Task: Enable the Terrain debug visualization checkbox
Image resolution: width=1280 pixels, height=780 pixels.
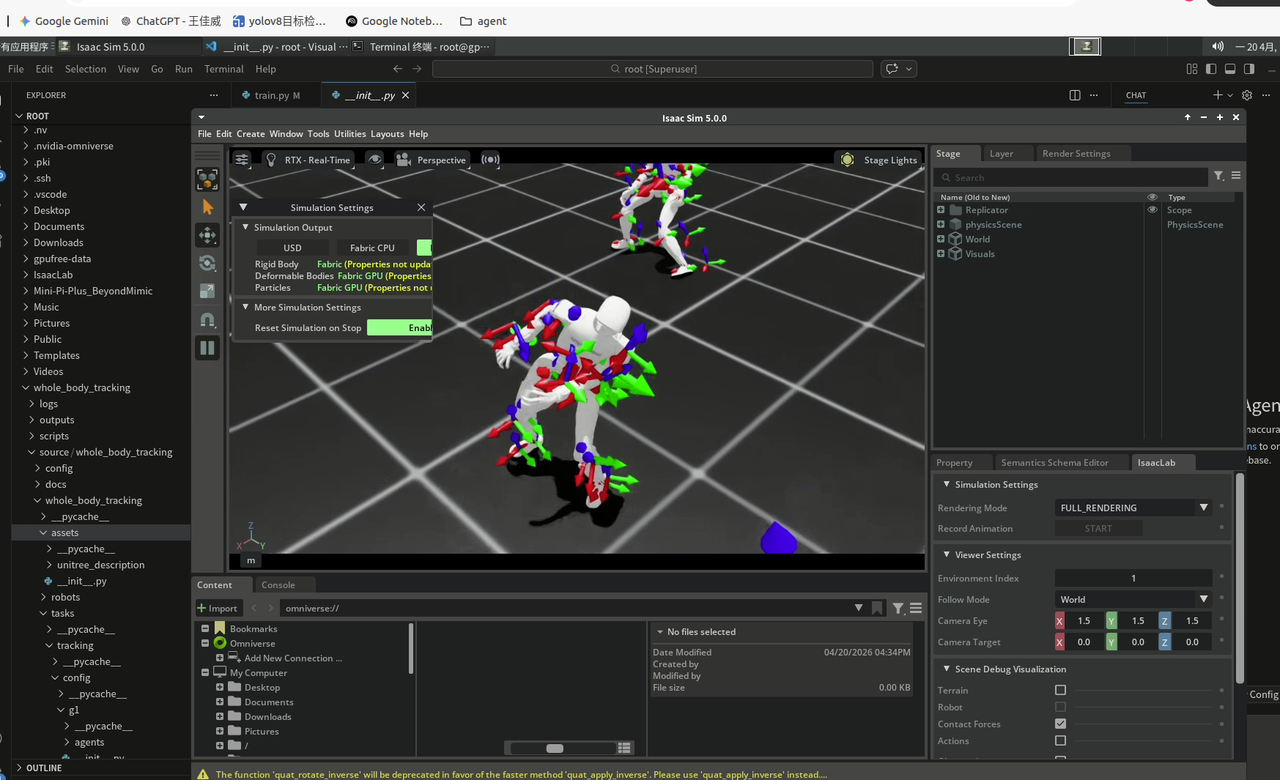Action: [1060, 690]
